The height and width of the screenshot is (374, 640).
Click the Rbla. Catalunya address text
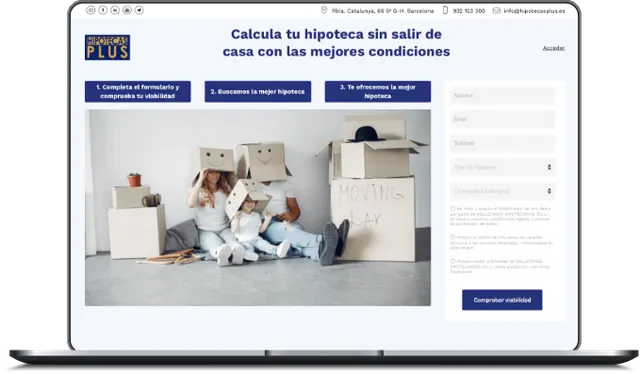pyautogui.click(x=383, y=11)
